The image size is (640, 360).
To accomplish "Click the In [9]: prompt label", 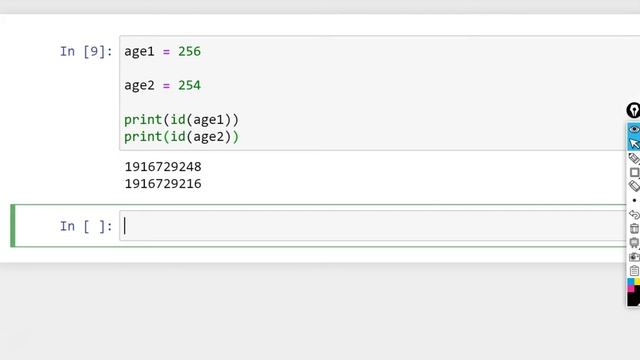I will click(x=86, y=51).
